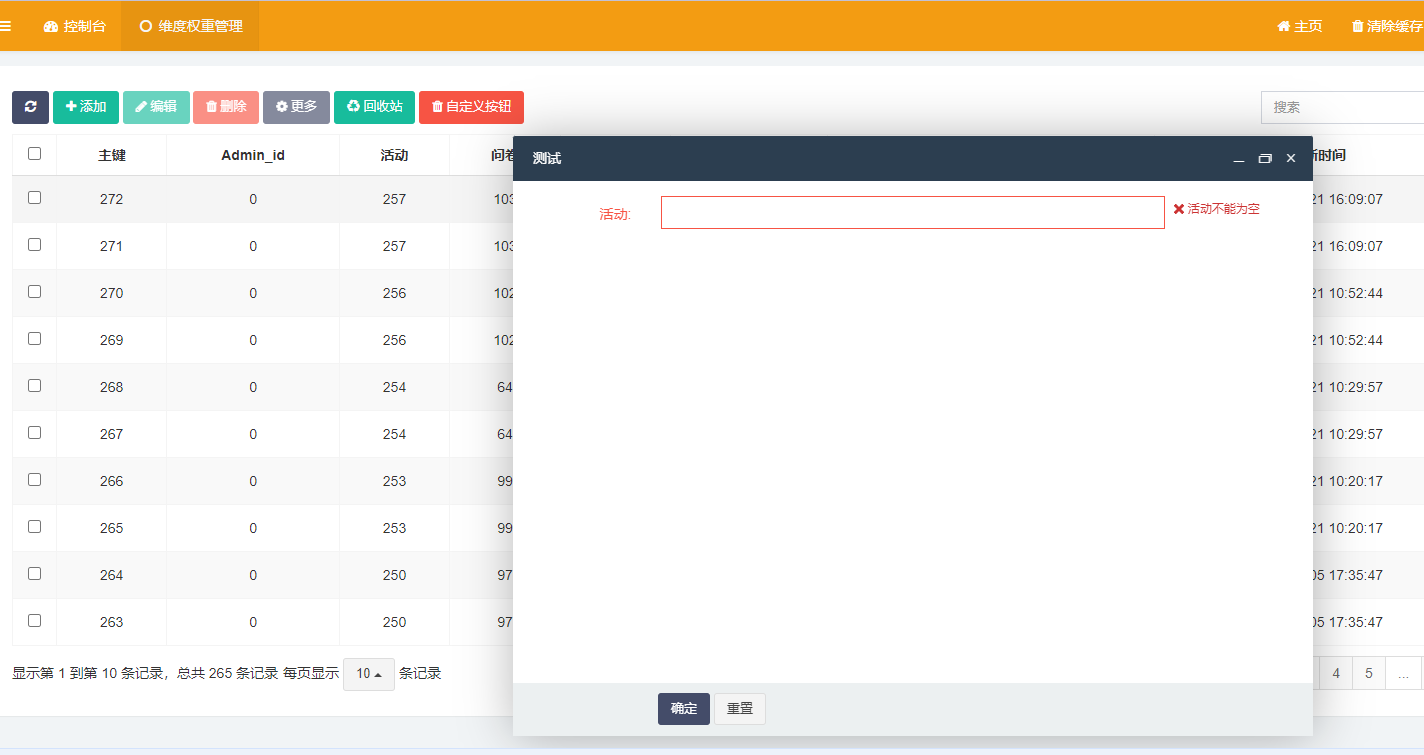Screen dimensions: 1424x755
Task: Switch to the 控制台 tab
Action: point(74,26)
